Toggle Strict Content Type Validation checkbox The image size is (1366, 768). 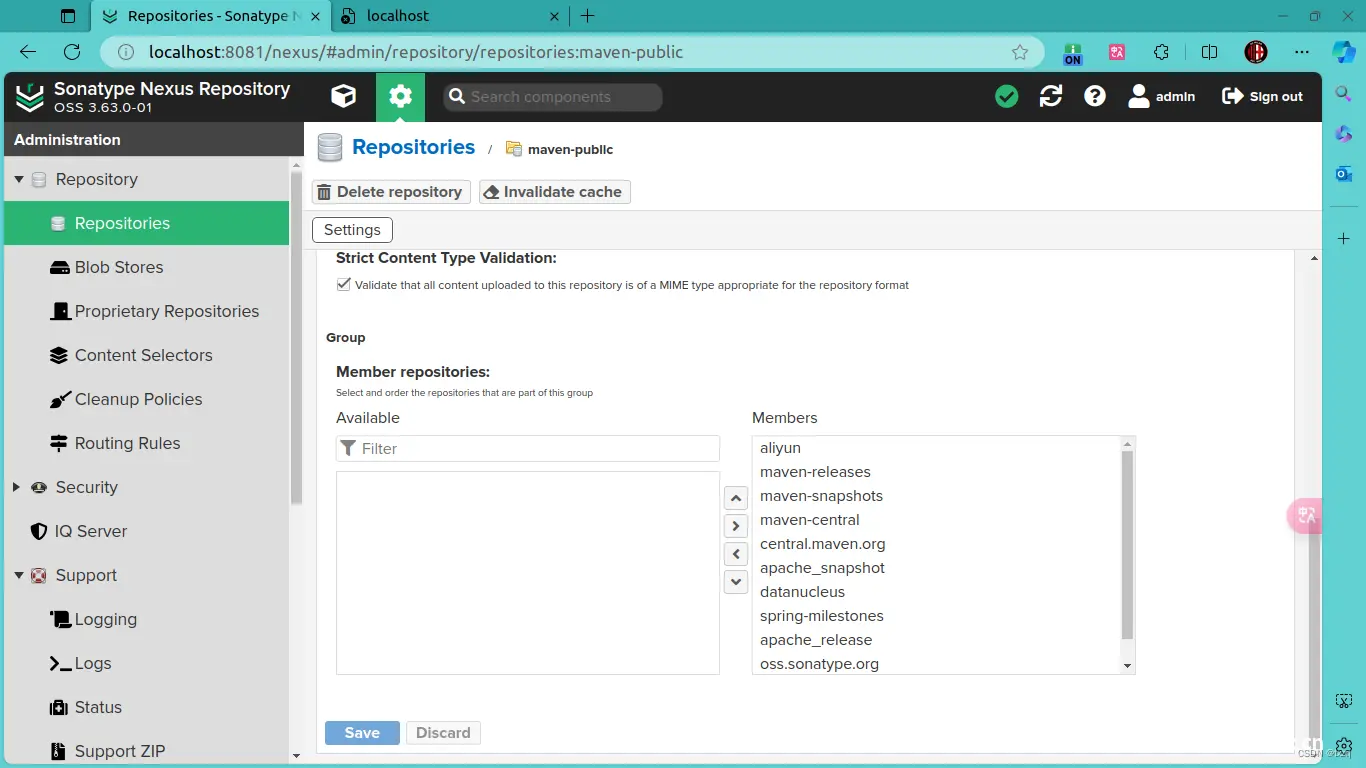344,285
